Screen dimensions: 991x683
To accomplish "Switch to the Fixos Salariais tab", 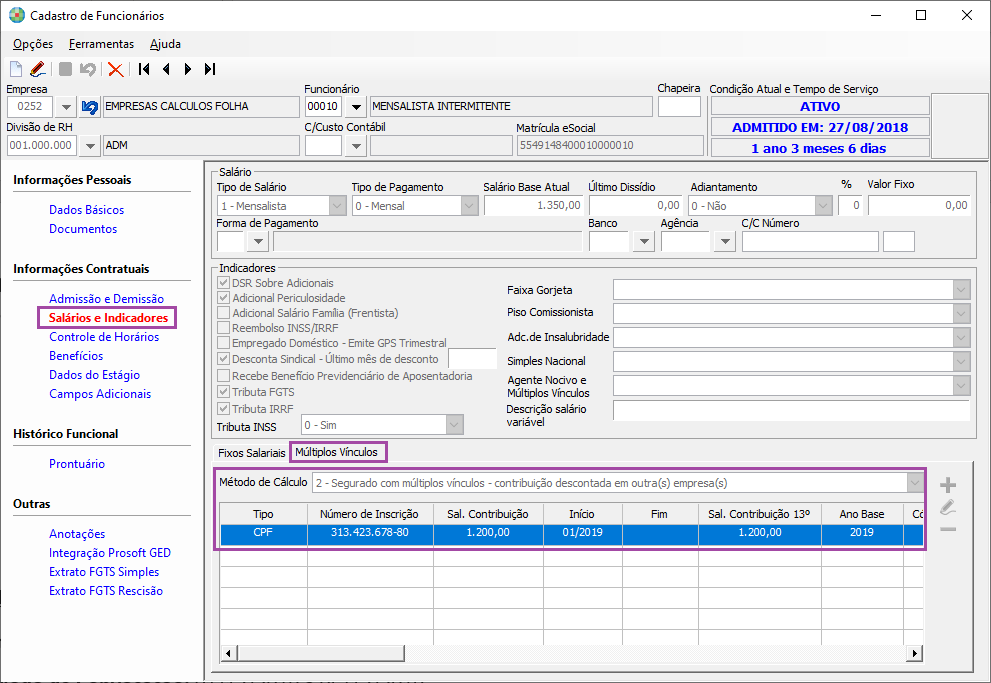I will [252, 453].
